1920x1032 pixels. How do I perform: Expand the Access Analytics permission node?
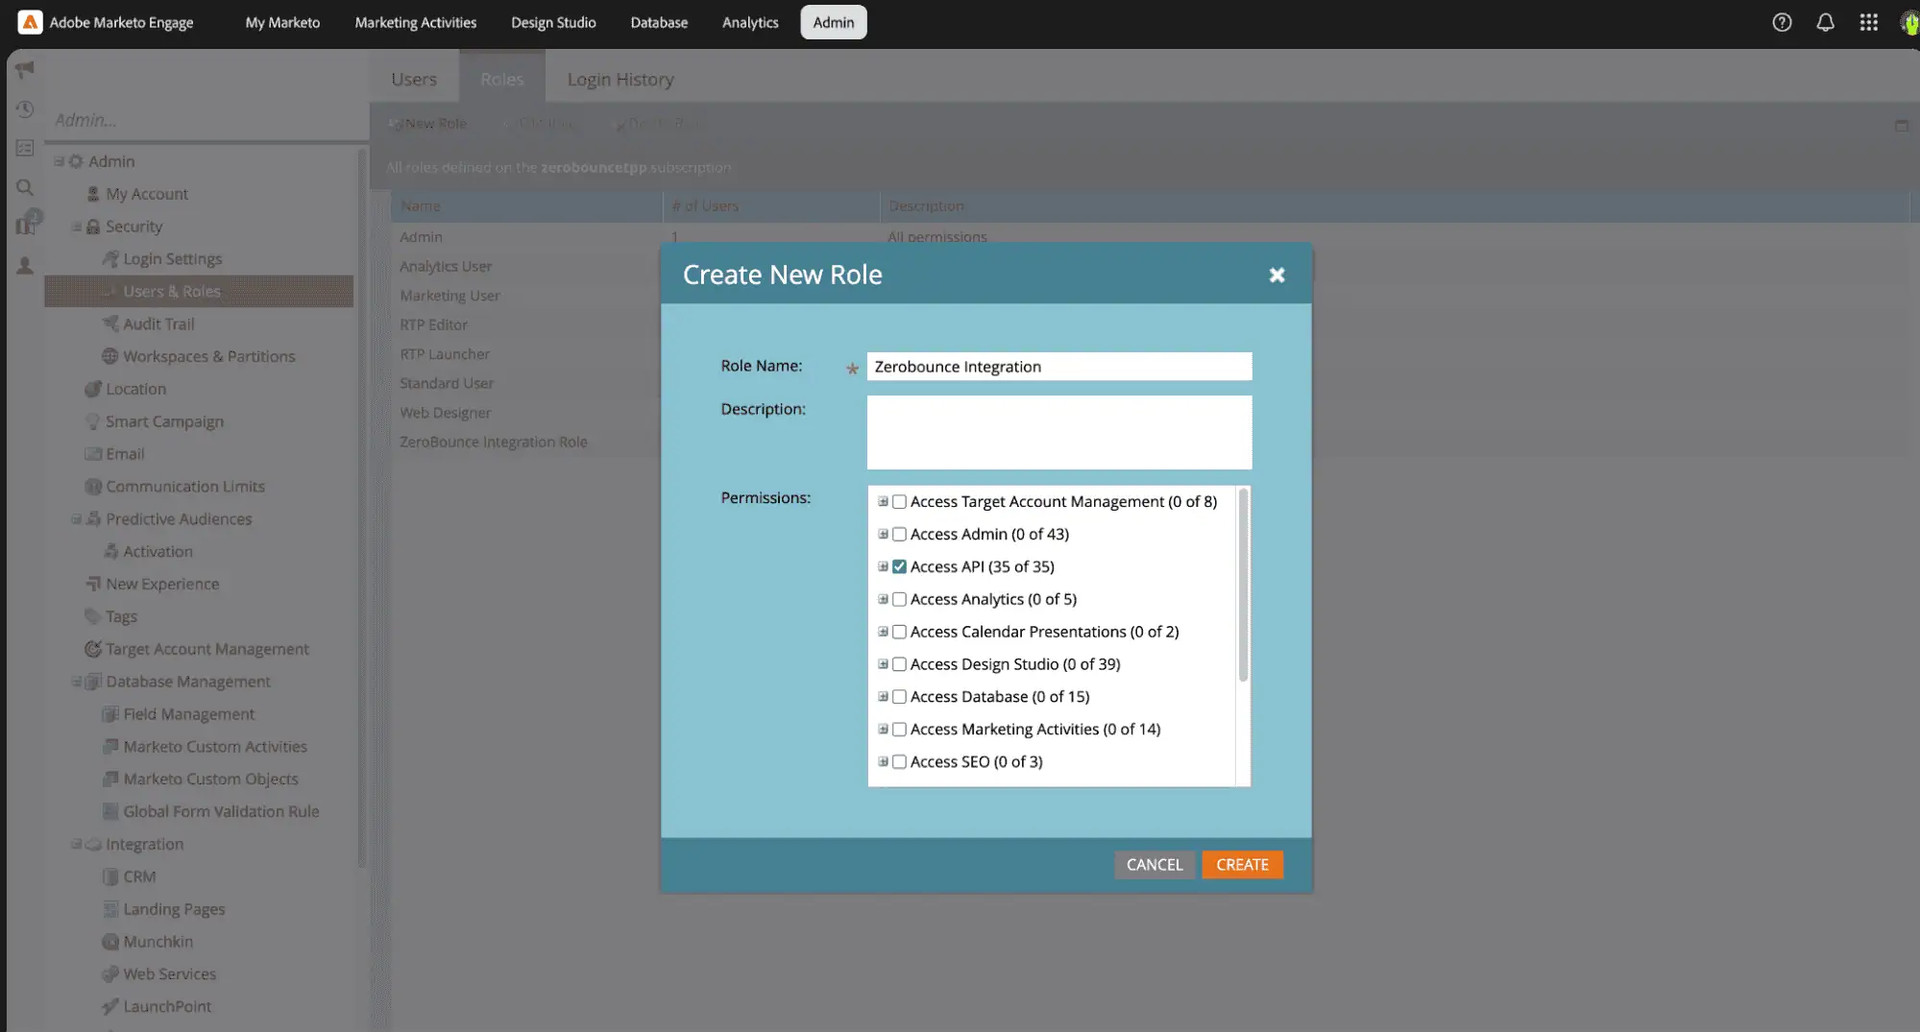883,599
